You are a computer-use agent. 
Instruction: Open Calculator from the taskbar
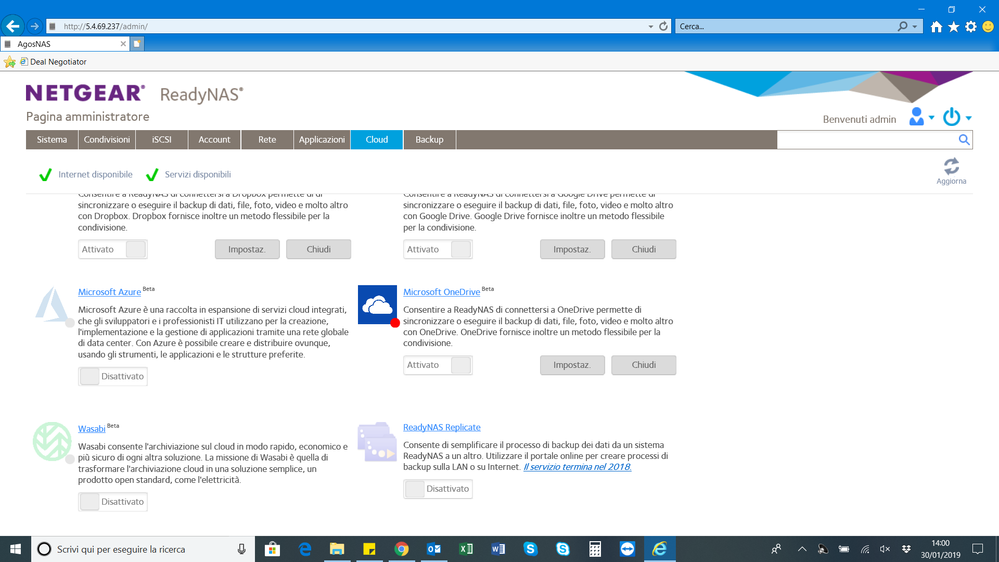(x=595, y=549)
